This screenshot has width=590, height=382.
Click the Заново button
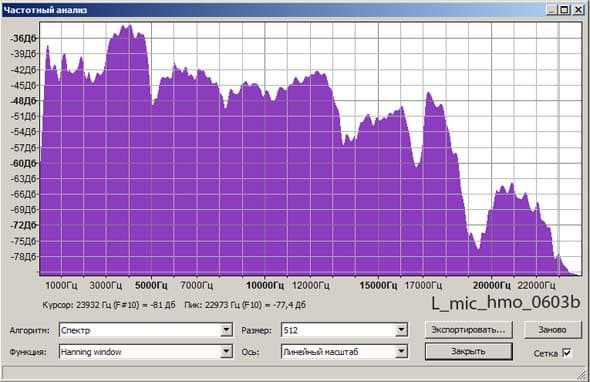point(552,330)
